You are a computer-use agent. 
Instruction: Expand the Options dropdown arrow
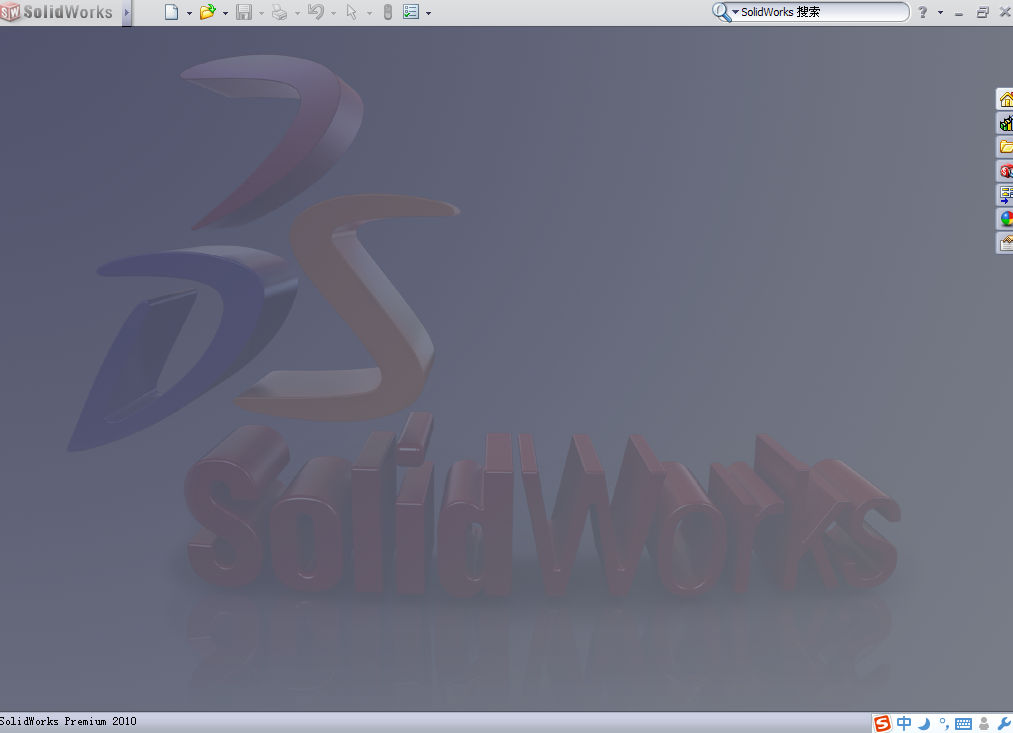point(428,13)
